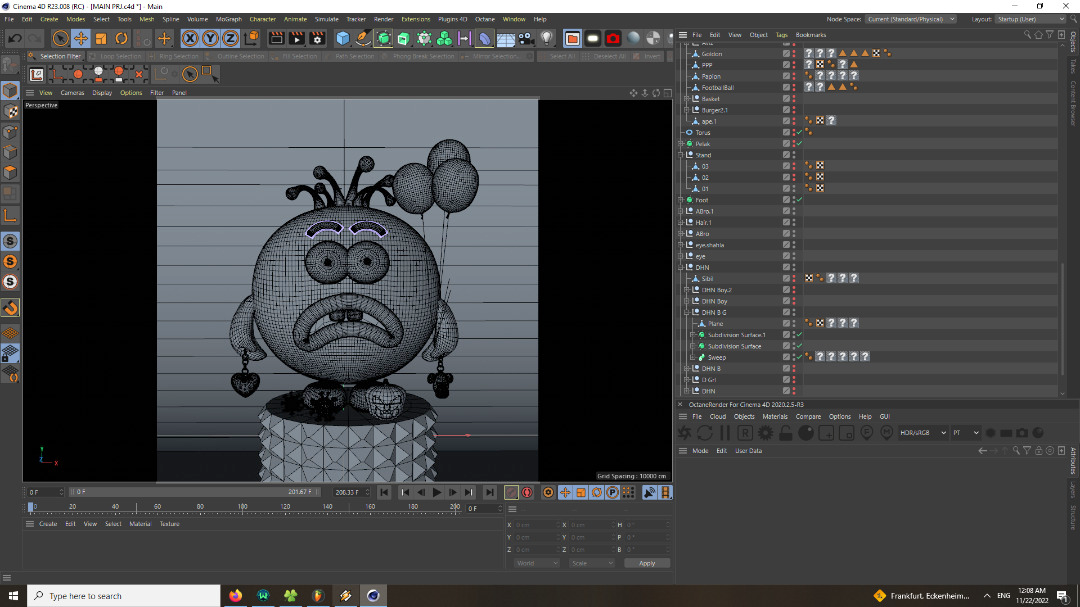Click the Undo arrow icon
This screenshot has width=1080, height=607.
pos(15,38)
